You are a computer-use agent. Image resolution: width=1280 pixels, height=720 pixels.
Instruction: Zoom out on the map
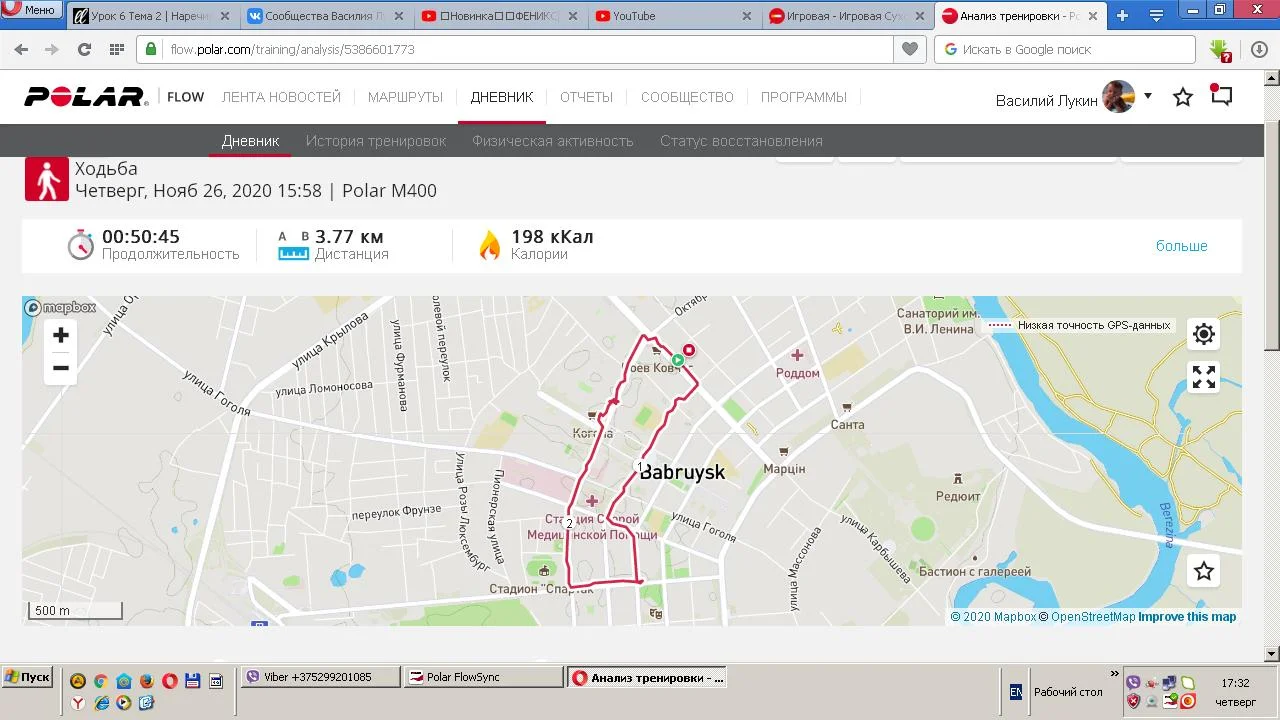click(x=61, y=368)
